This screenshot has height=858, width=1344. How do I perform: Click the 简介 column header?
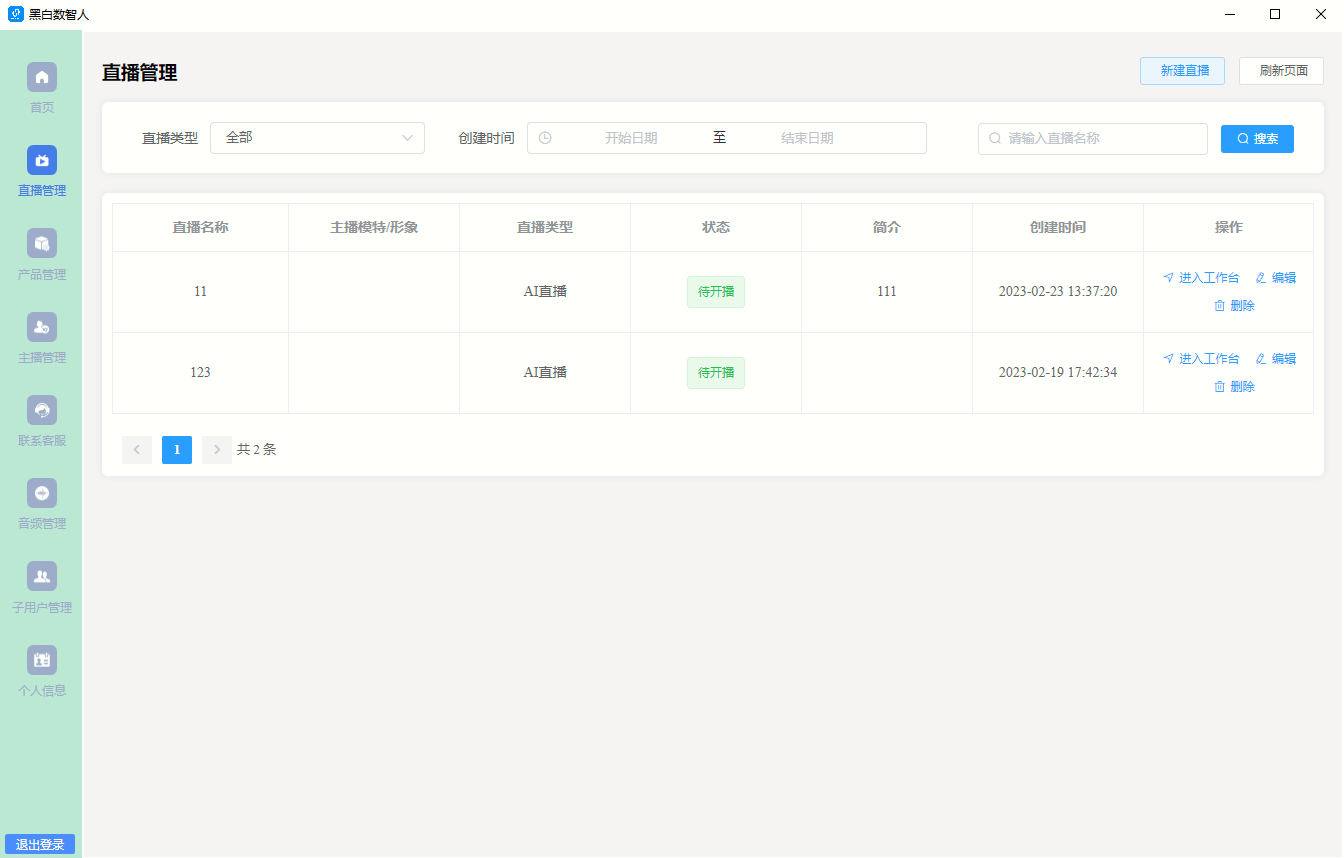887,227
